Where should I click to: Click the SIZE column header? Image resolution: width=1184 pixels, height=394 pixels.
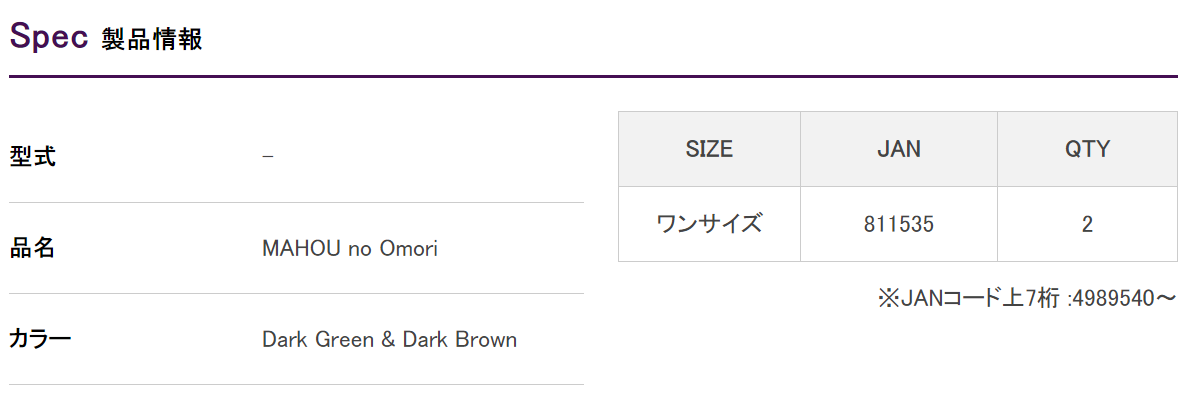pyautogui.click(x=709, y=149)
